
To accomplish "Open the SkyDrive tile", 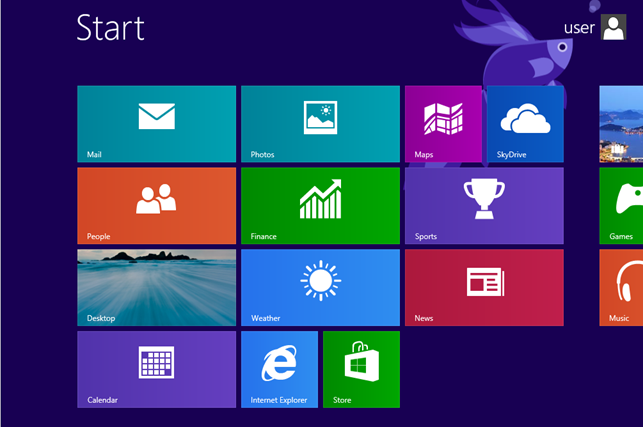I will click(525, 124).
